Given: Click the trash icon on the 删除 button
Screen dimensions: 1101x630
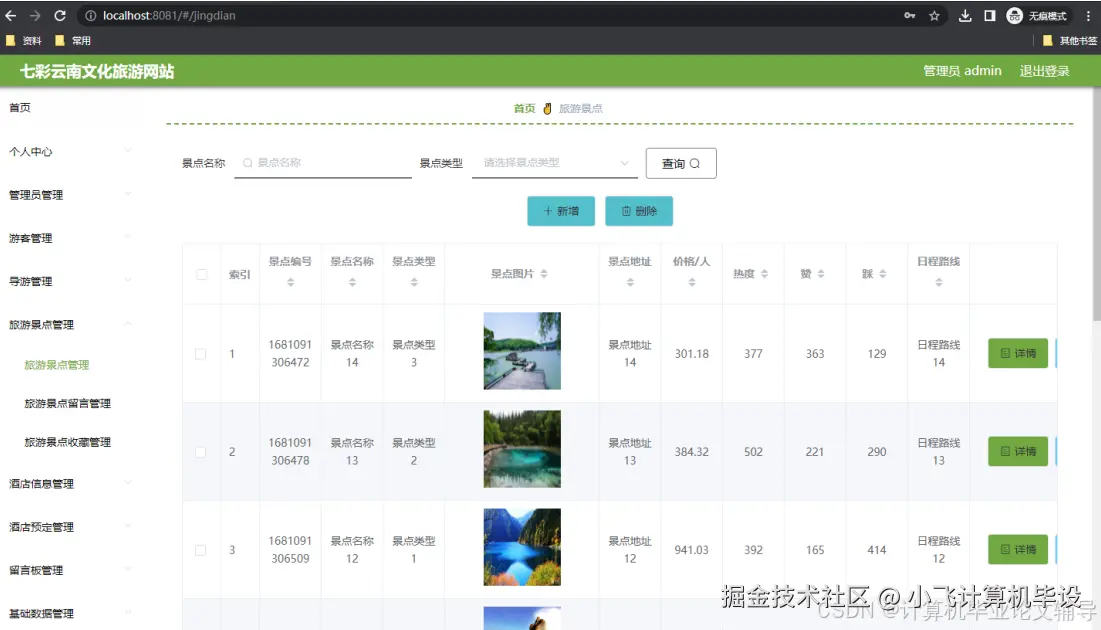Looking at the screenshot, I should click(x=625, y=211).
